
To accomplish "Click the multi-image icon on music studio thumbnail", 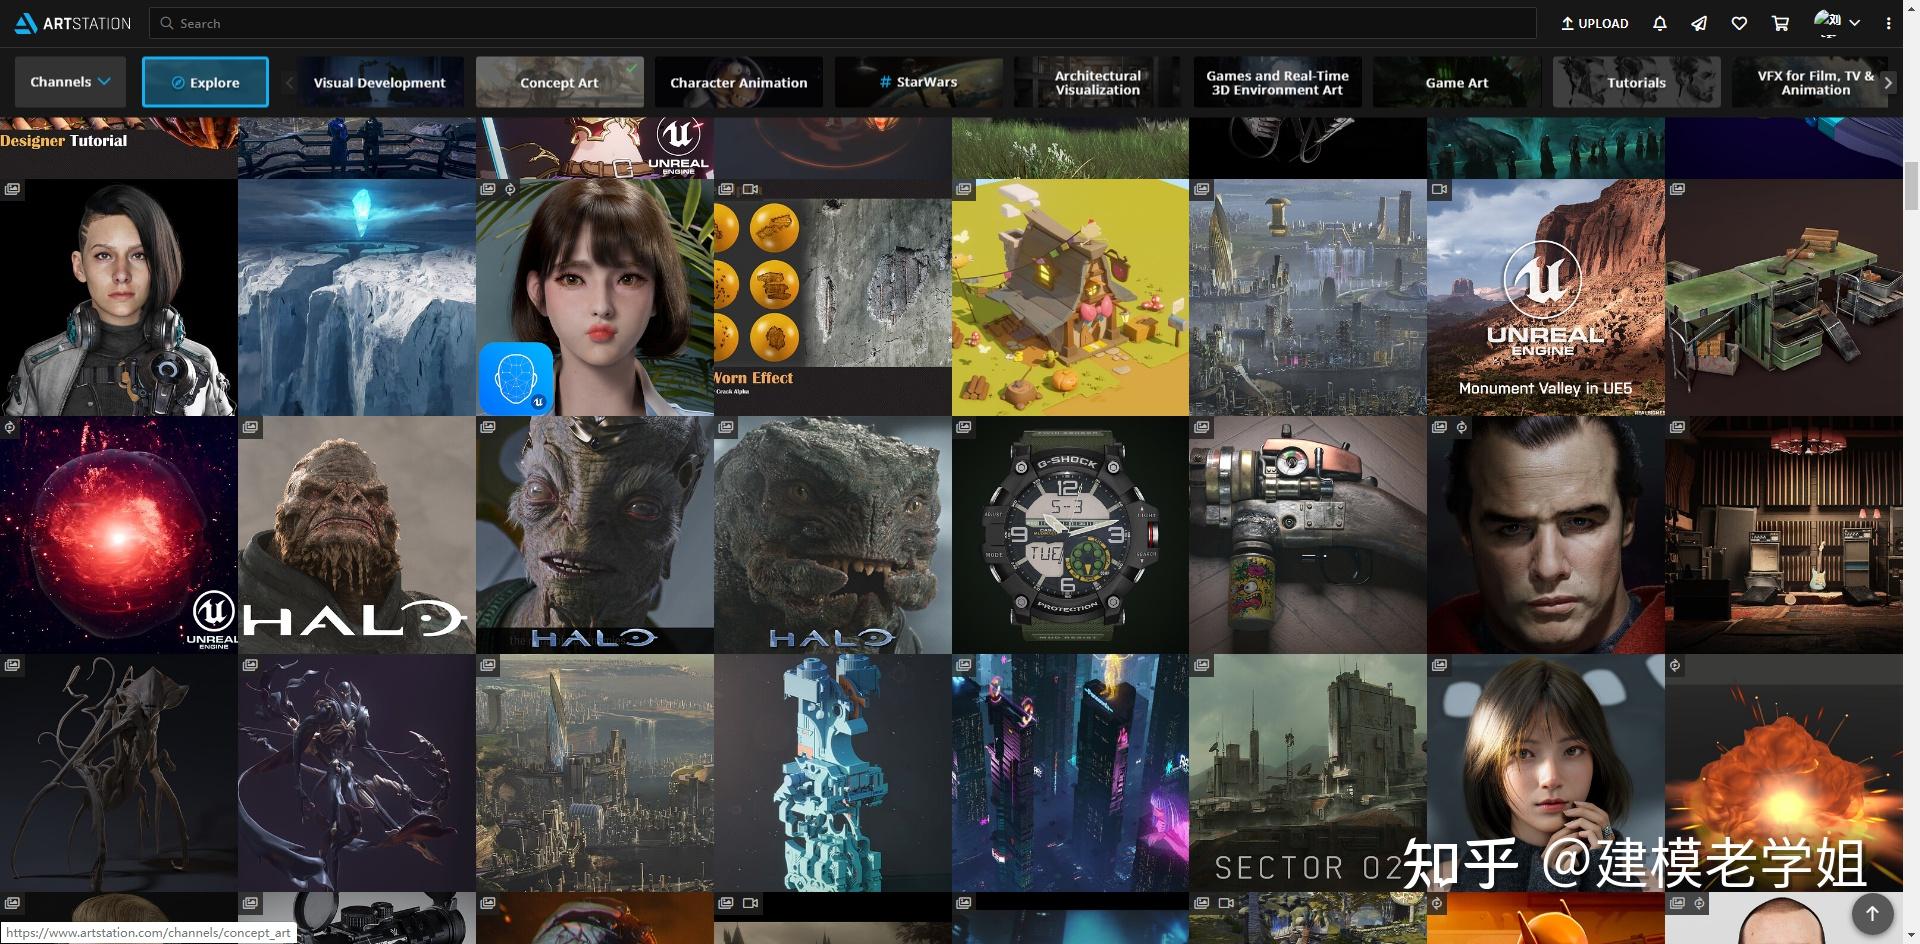I will pos(1677,427).
